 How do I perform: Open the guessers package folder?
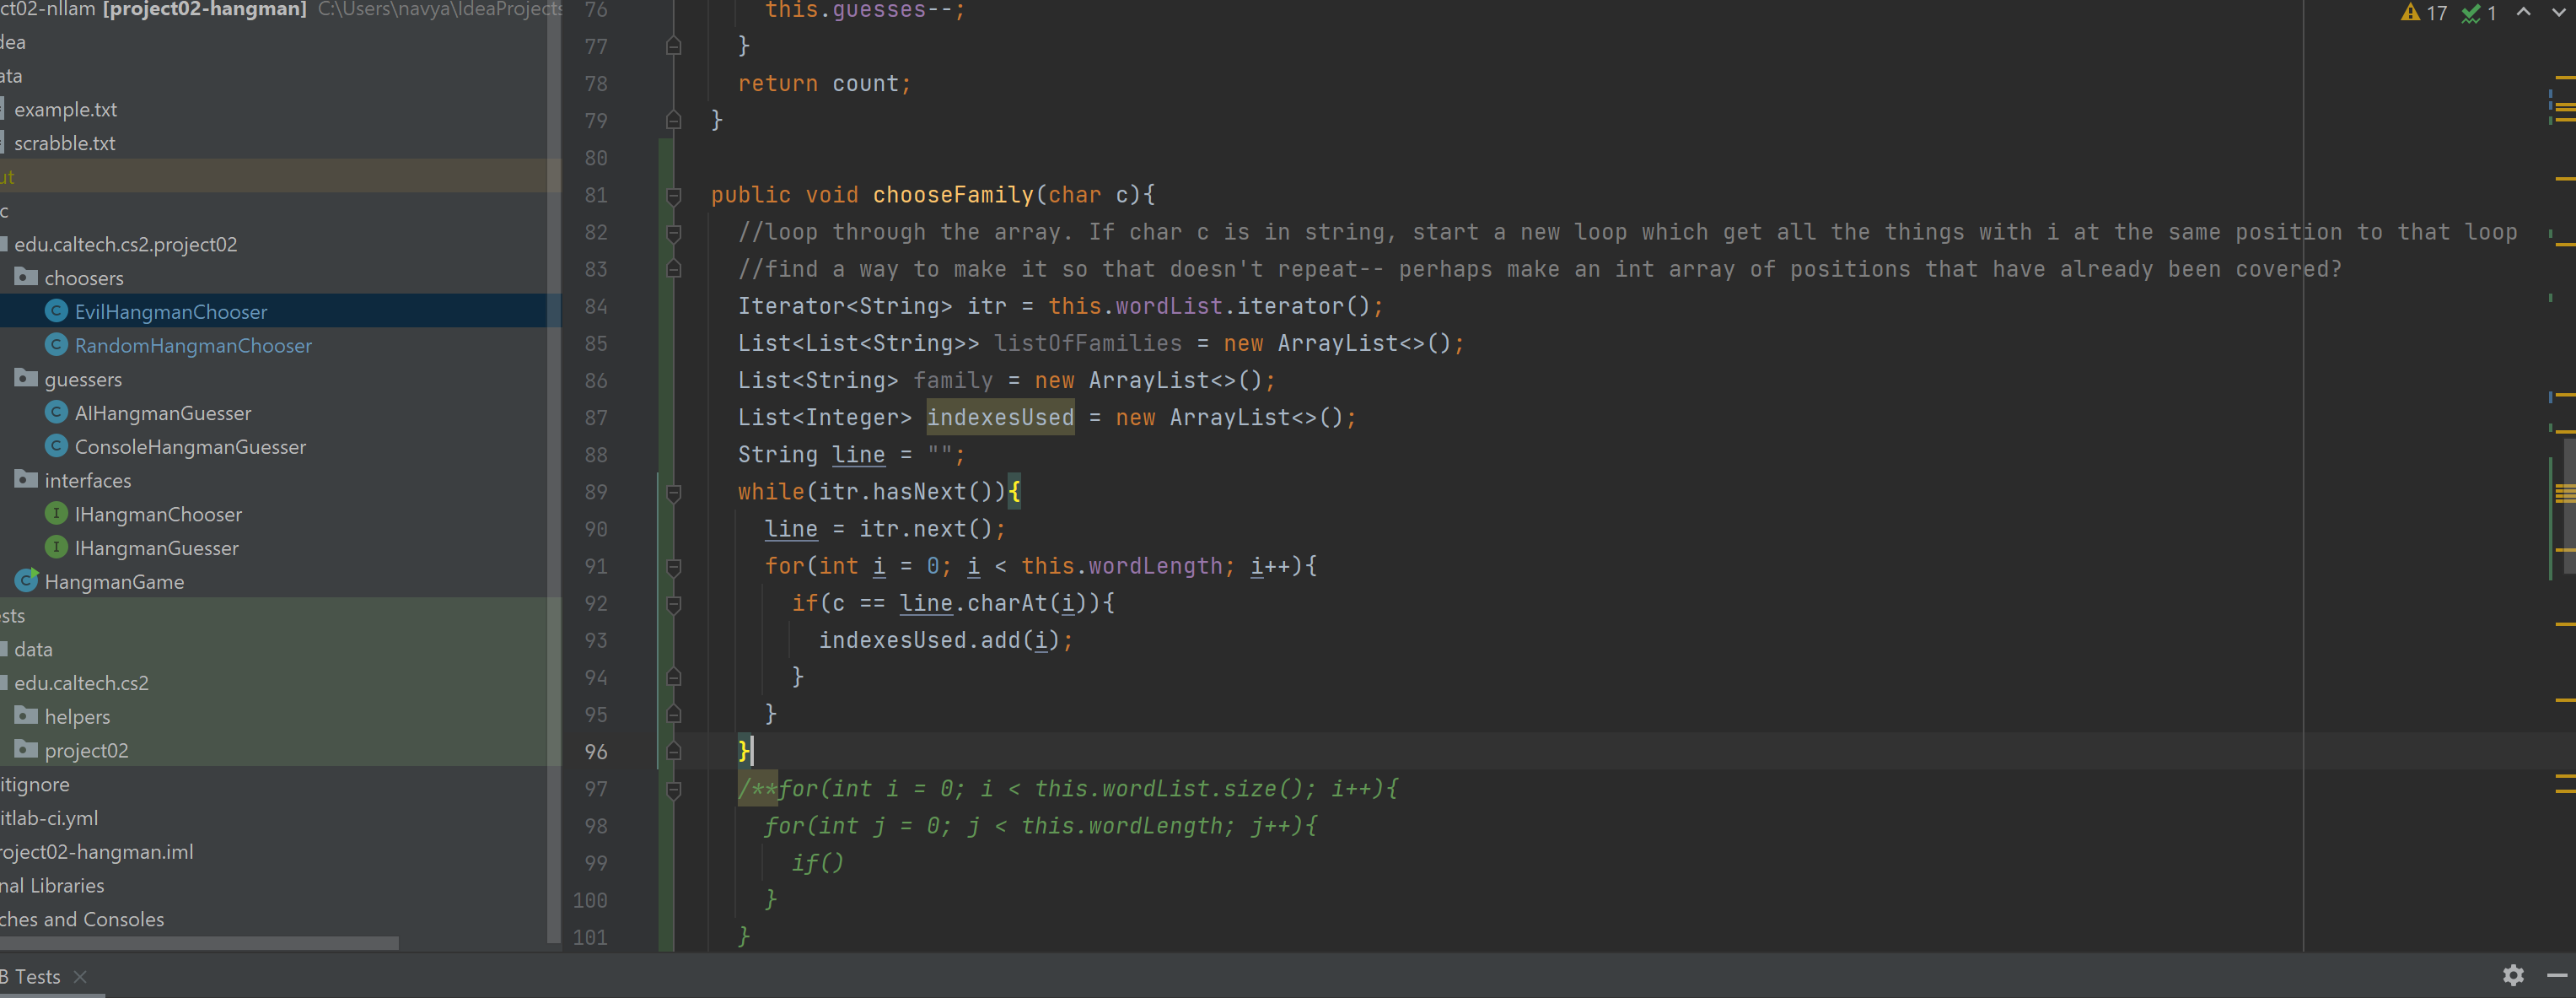[83, 379]
